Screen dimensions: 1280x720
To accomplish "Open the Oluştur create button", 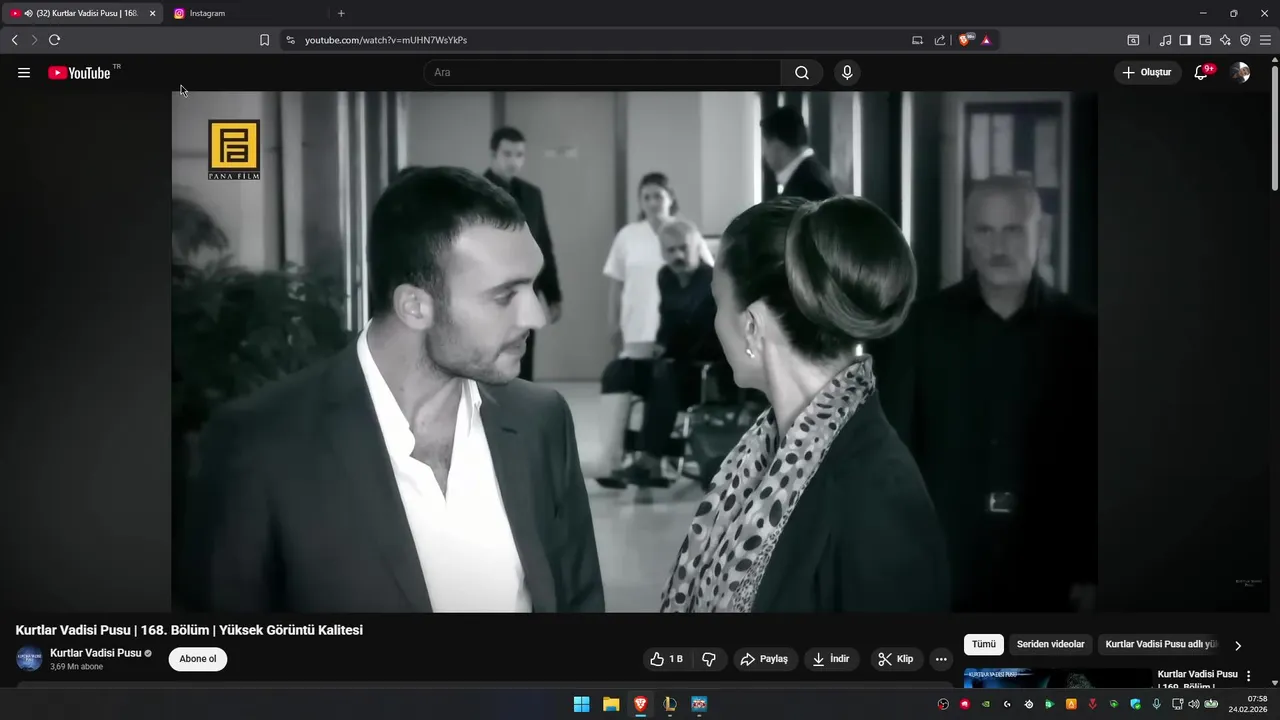I will click(x=1147, y=73).
